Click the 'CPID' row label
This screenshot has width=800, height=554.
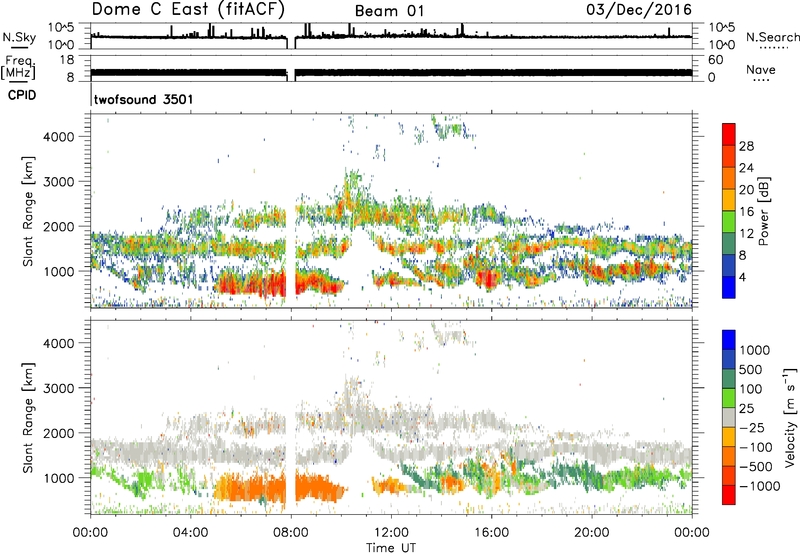coord(22,95)
